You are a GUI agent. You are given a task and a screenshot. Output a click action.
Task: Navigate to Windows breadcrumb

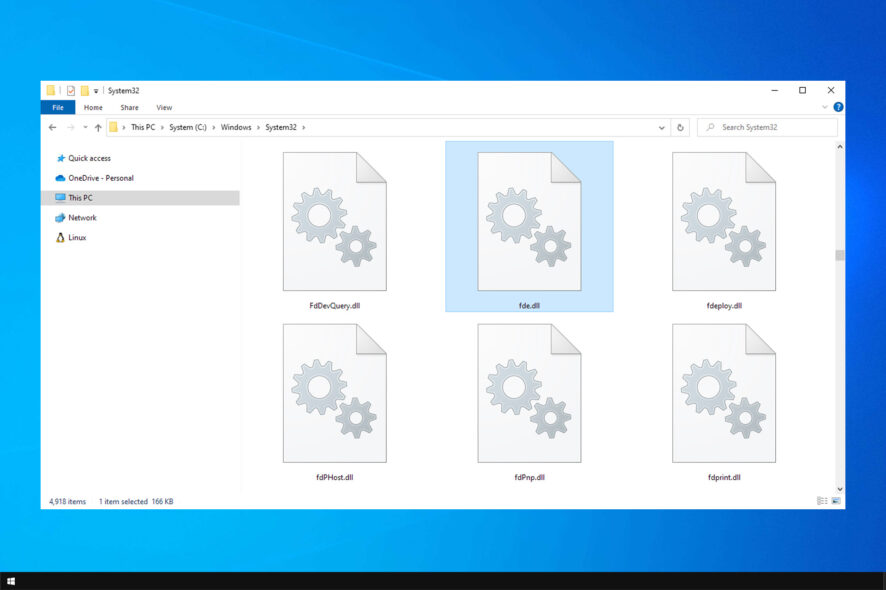coord(236,127)
